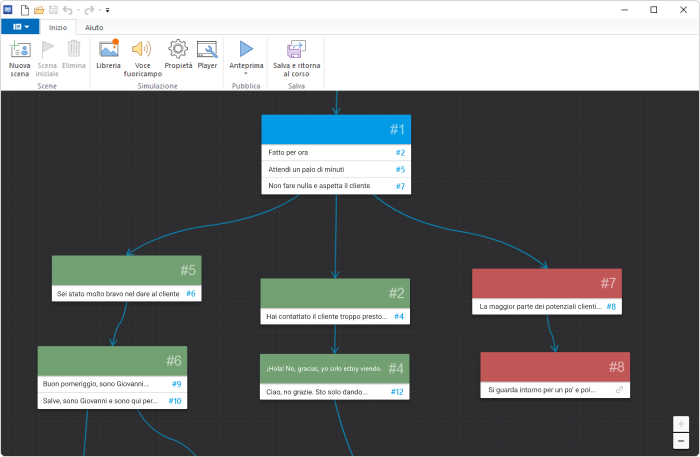Select scene #6 green header

(112, 361)
